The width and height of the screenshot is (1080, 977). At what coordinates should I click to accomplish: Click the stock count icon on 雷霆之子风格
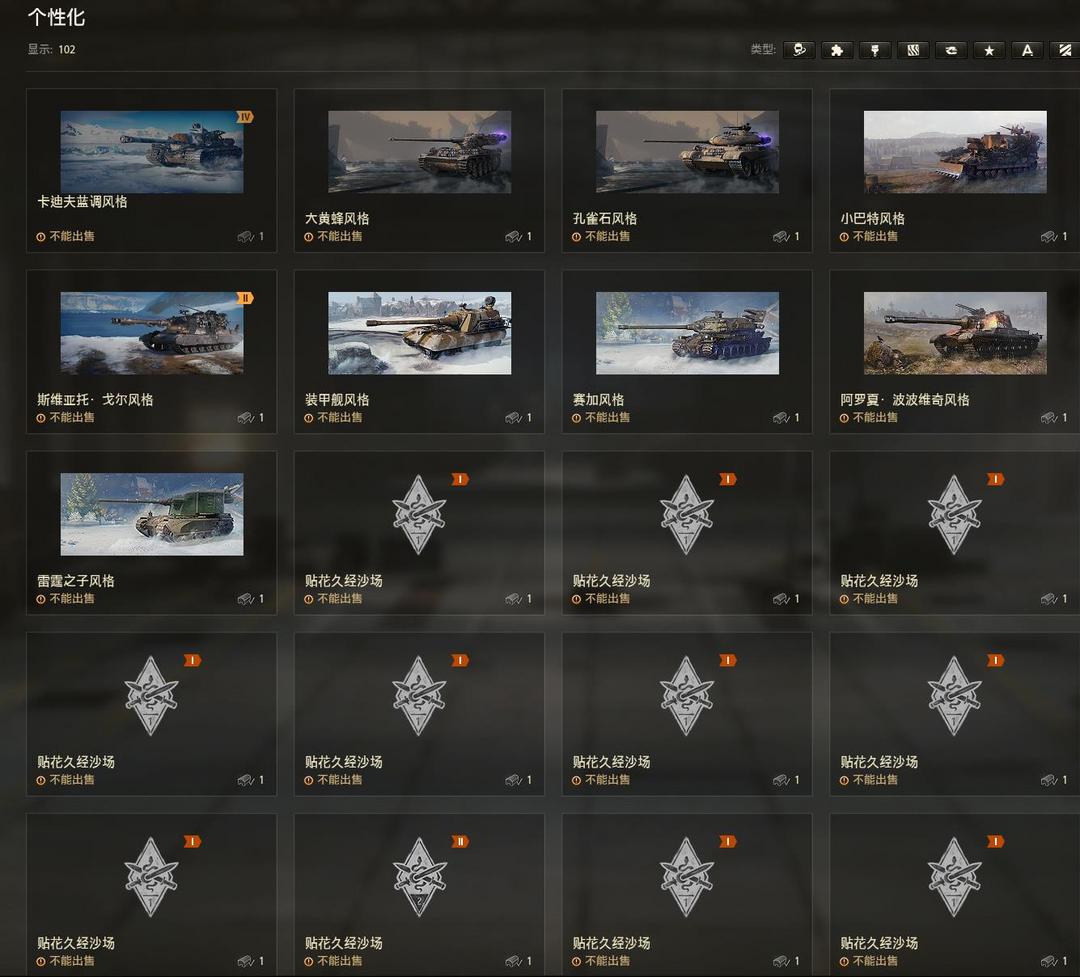point(246,599)
